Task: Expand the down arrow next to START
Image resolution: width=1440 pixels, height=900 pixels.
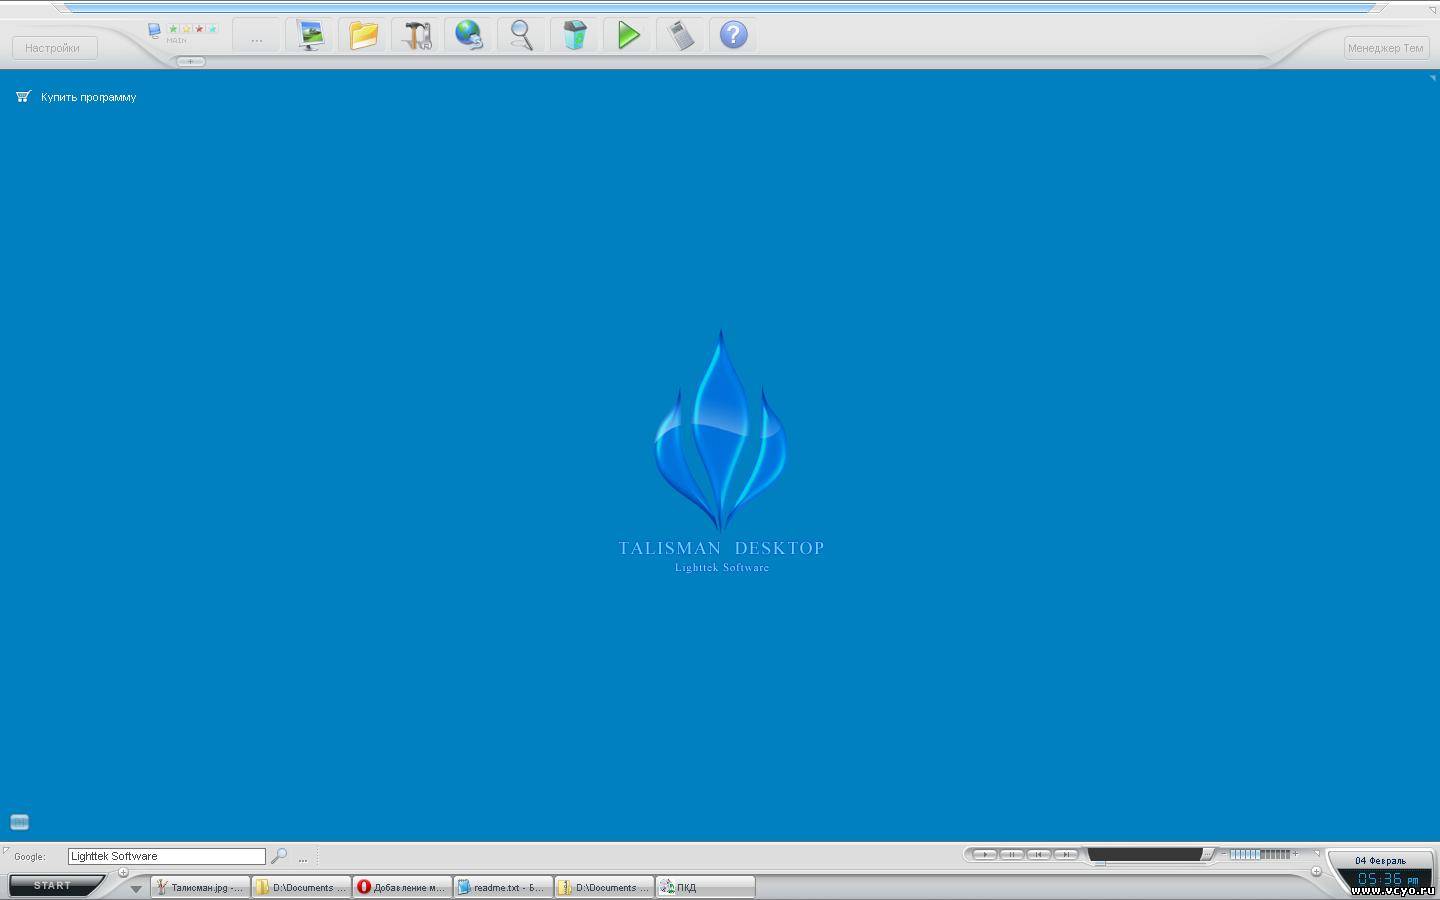Action: coord(136,888)
